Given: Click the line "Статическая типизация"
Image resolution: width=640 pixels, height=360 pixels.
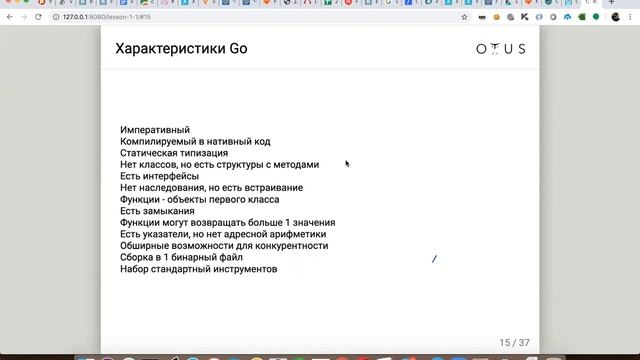Looking at the screenshot, I should point(174,153).
